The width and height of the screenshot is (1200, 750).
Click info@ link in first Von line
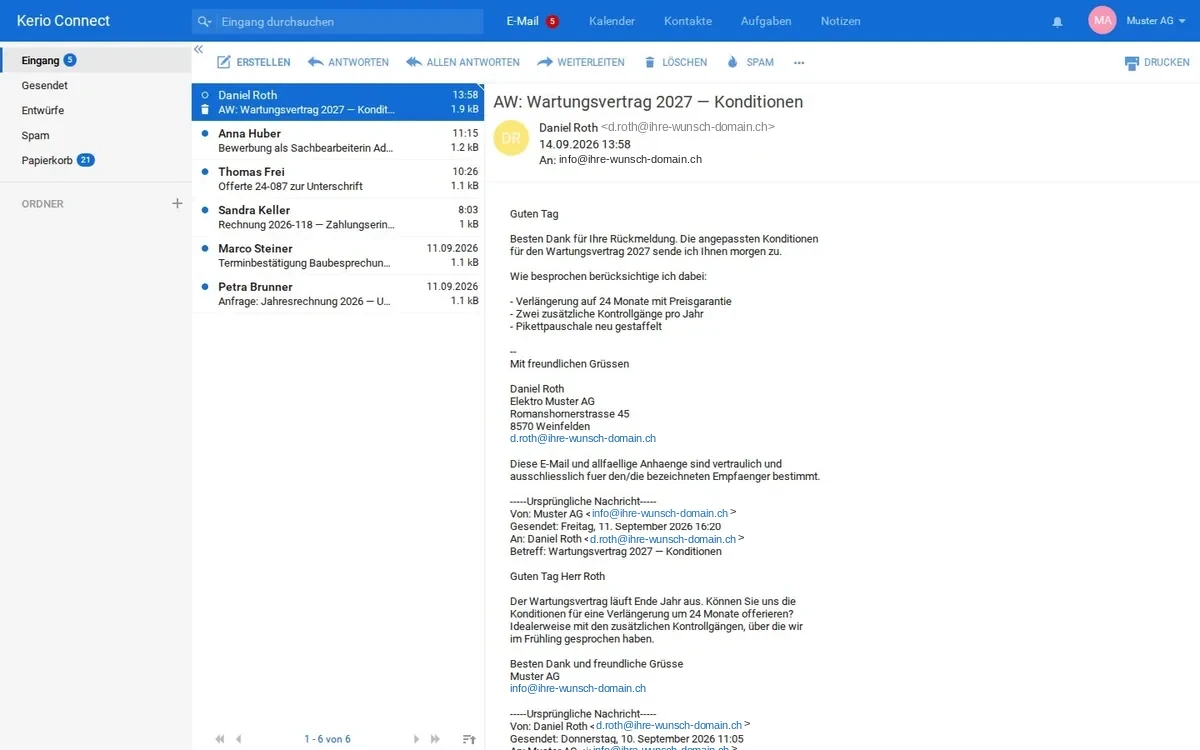tap(660, 513)
